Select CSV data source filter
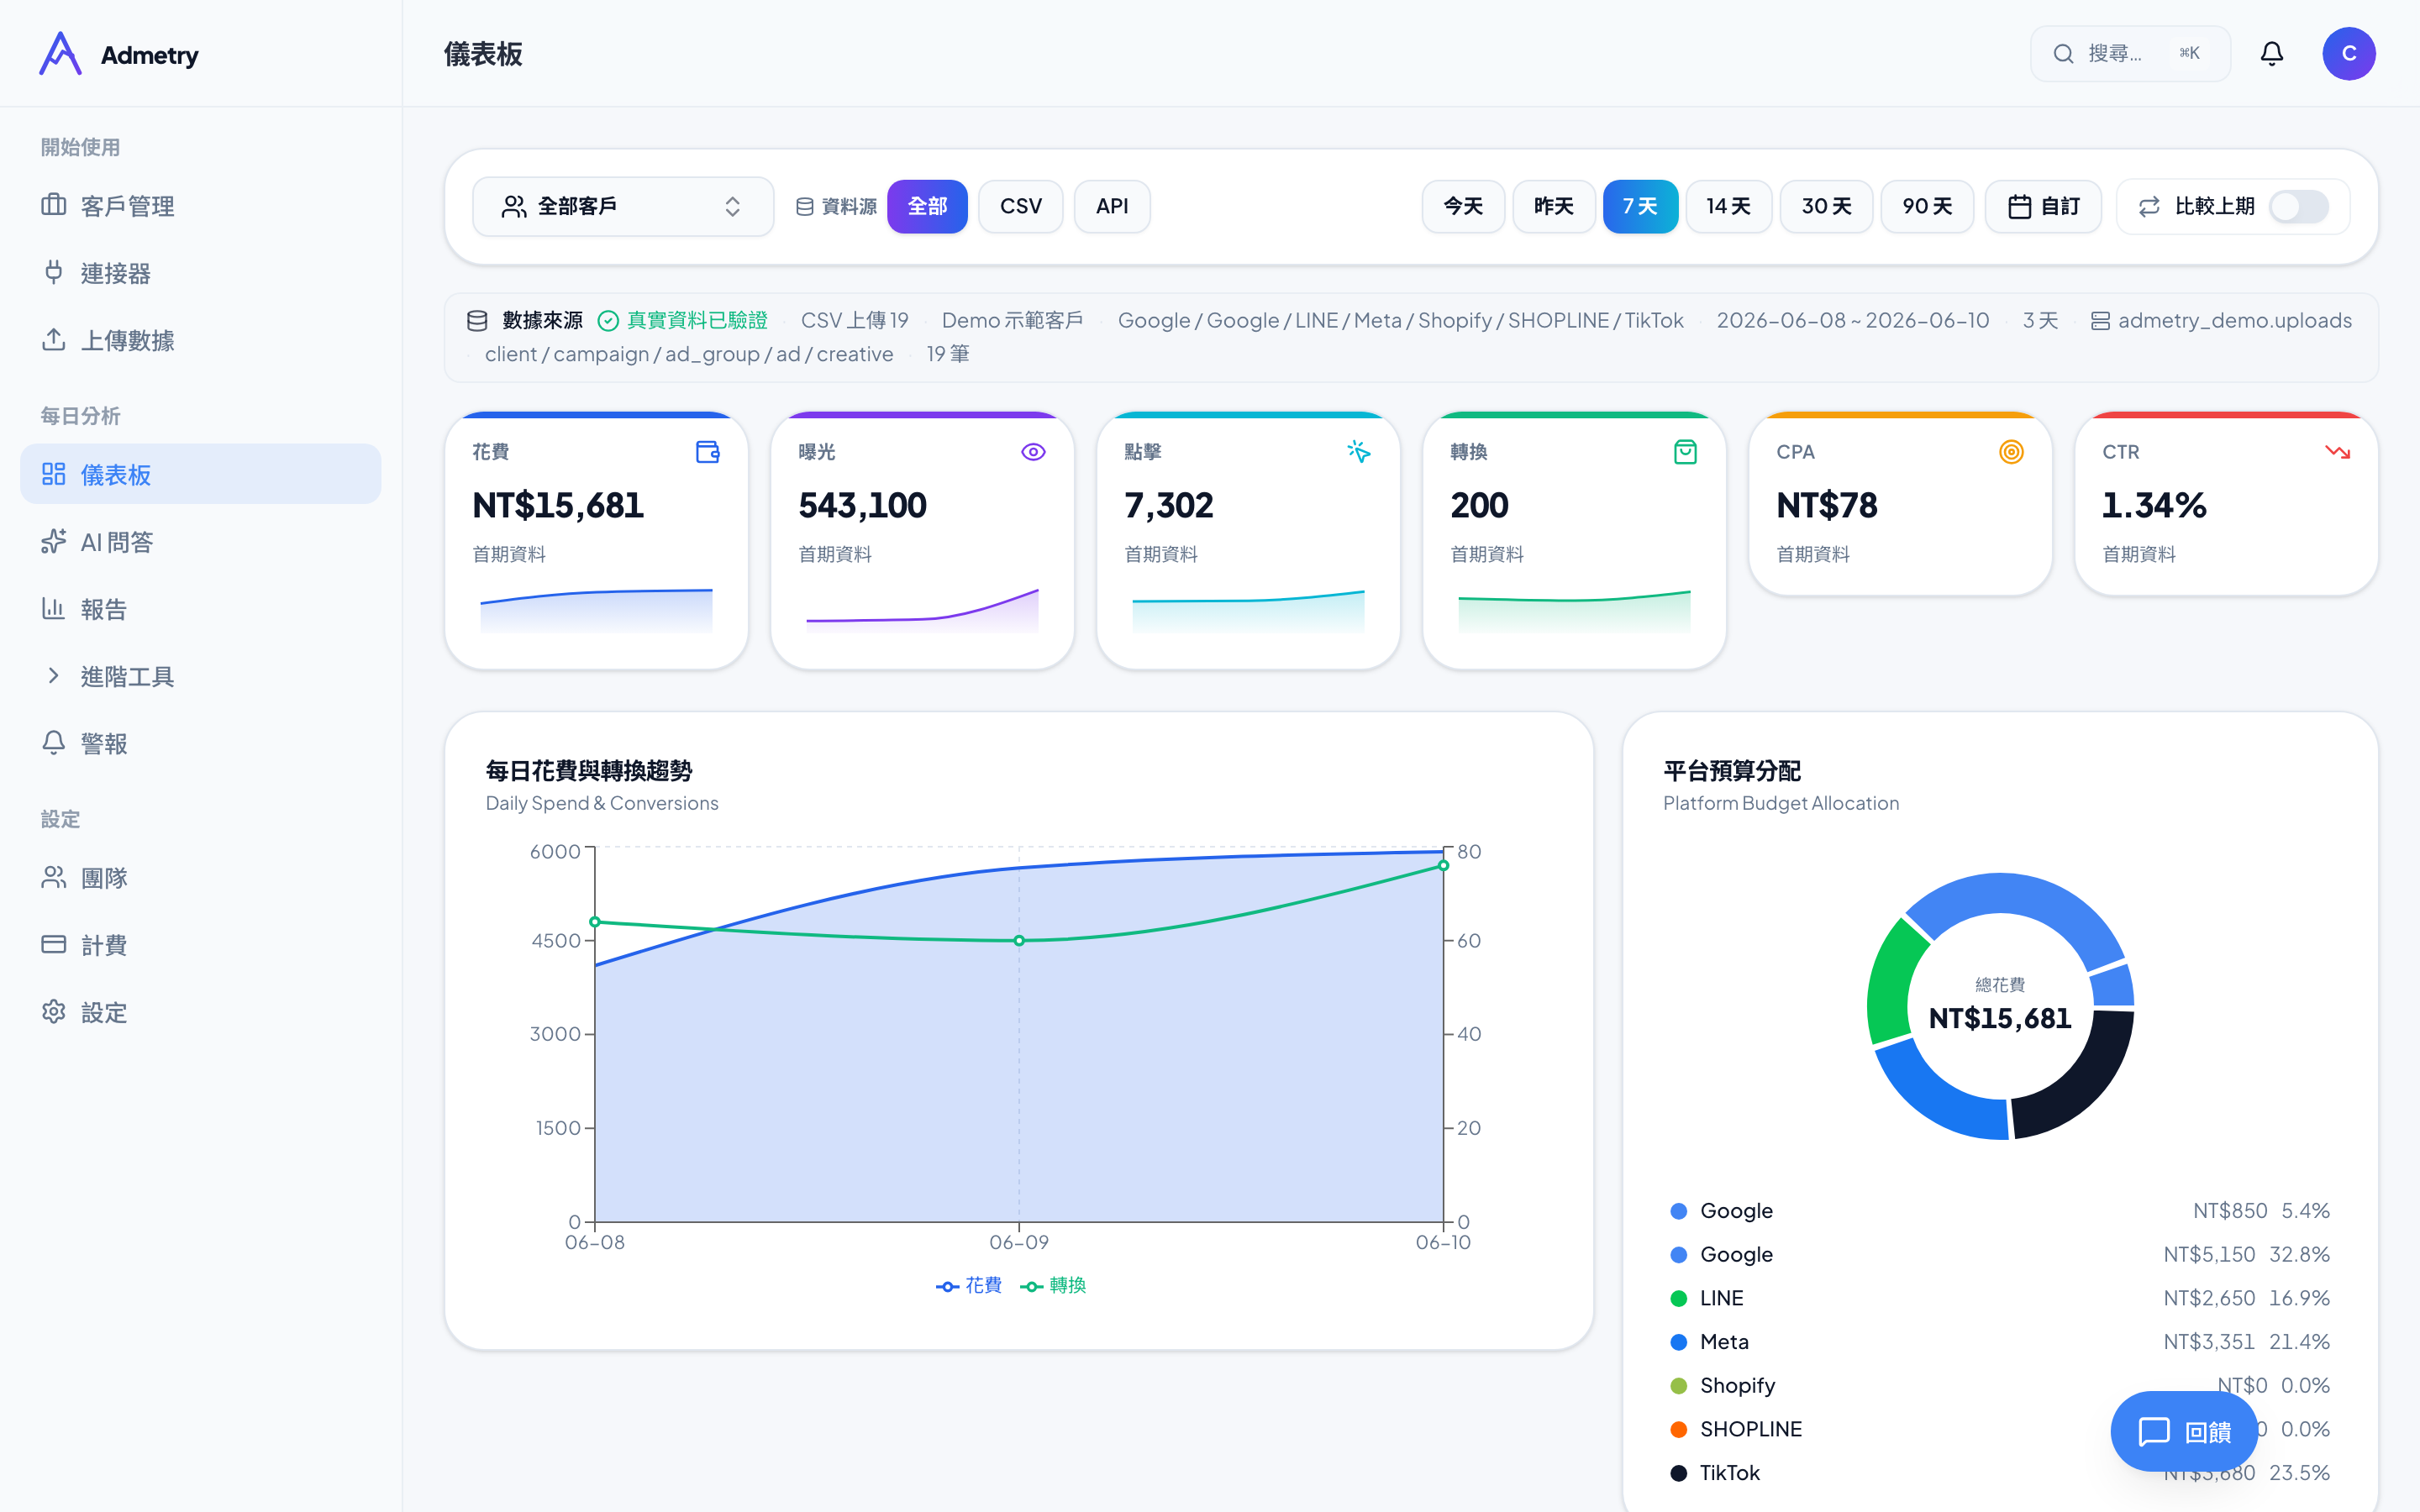The width and height of the screenshot is (2420, 1512). click(1020, 206)
